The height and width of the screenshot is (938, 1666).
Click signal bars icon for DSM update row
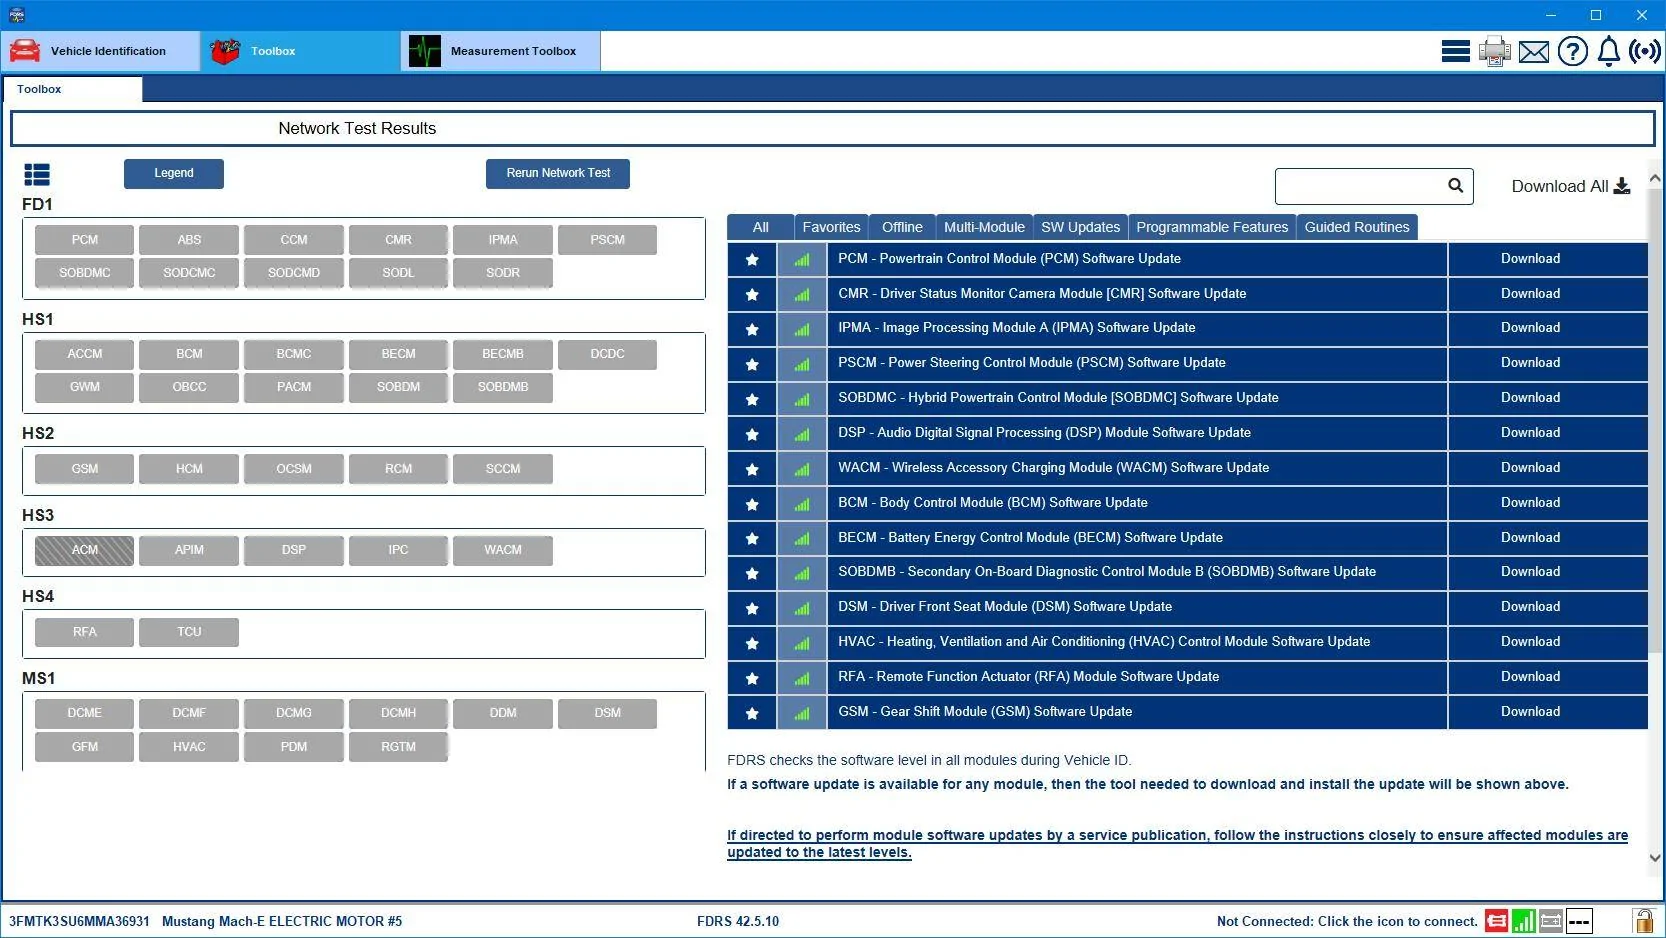click(802, 608)
